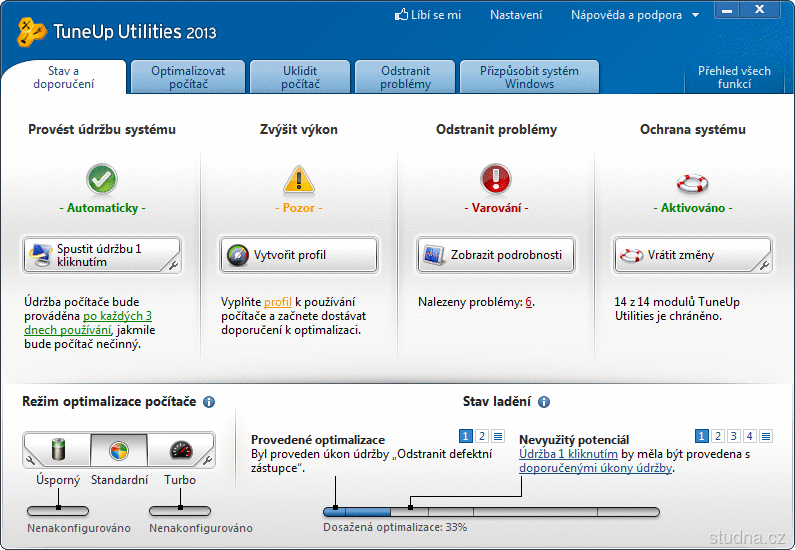Screen dimensions: 795x550
Task: Select Turbo speedometer mode
Action: point(181,450)
